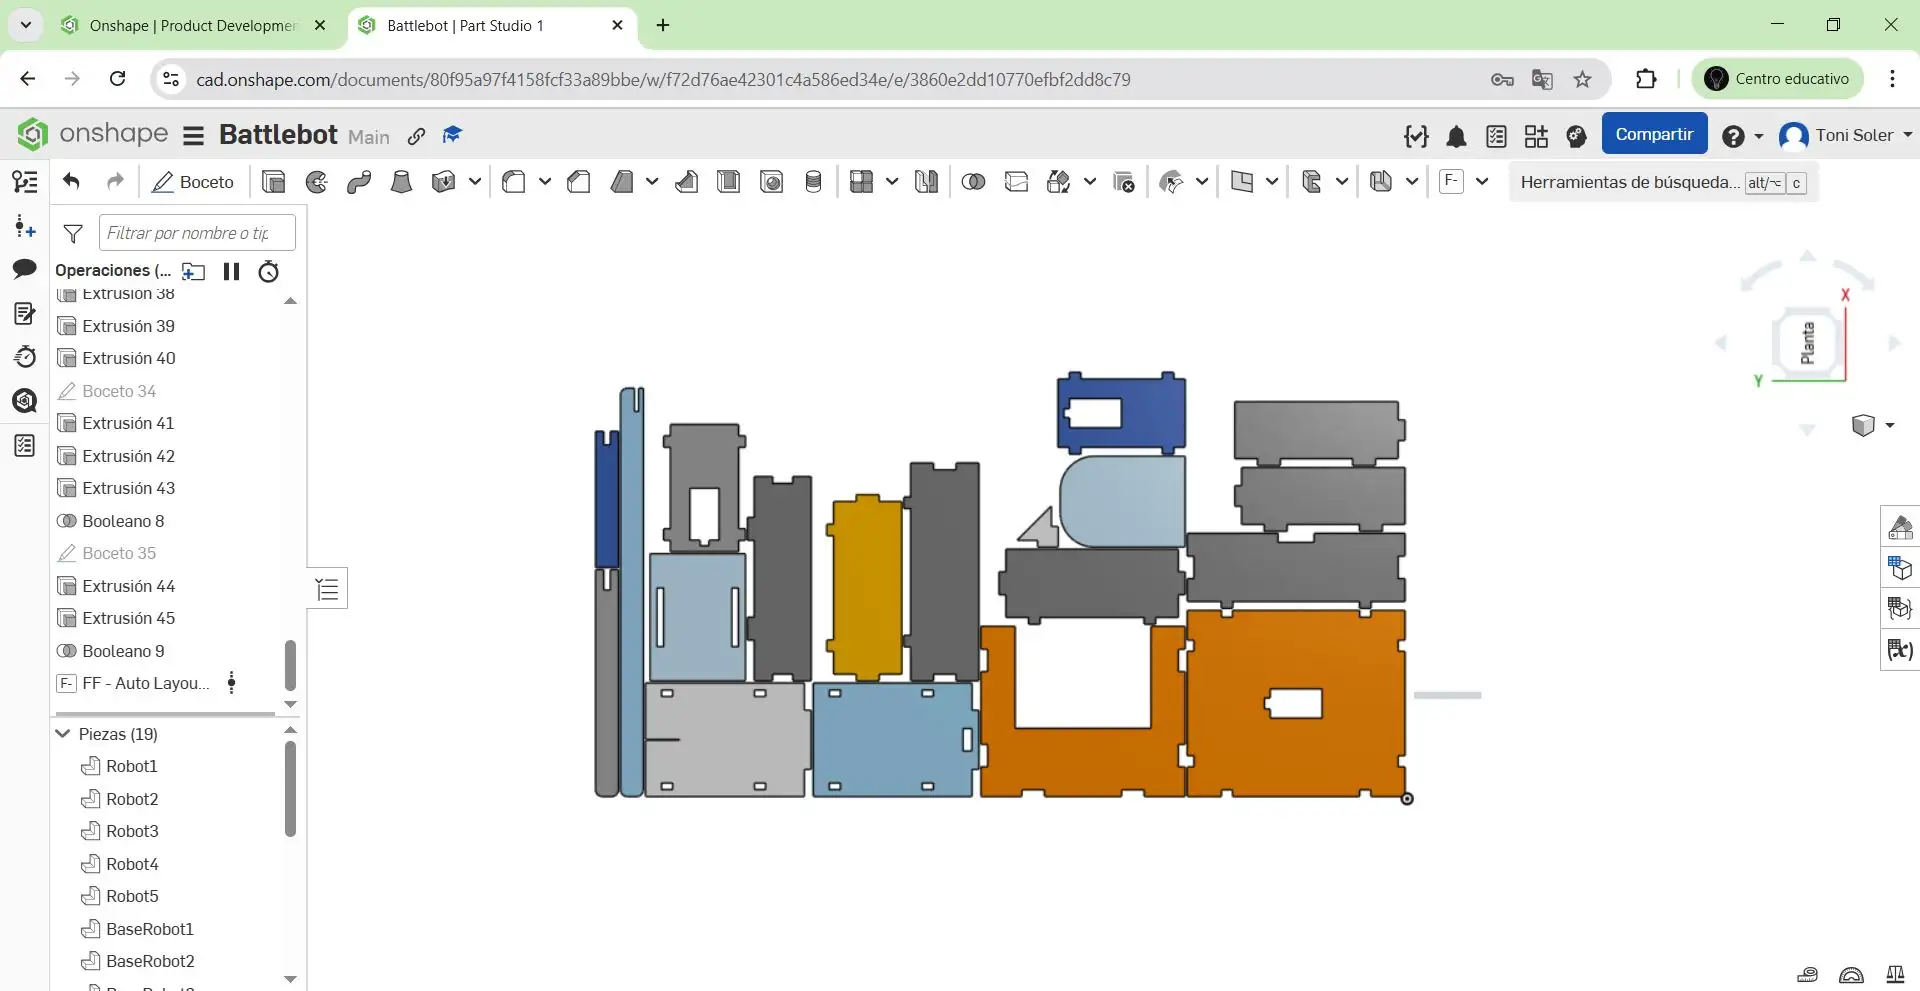This screenshot has width=1920, height=991.
Task: Click the undo arrow icon
Action: click(x=71, y=181)
